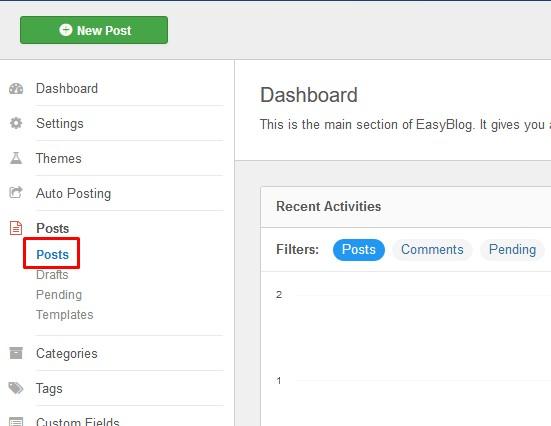
Task: Click the Themes flask icon
Action: pyautogui.click(x=16, y=158)
